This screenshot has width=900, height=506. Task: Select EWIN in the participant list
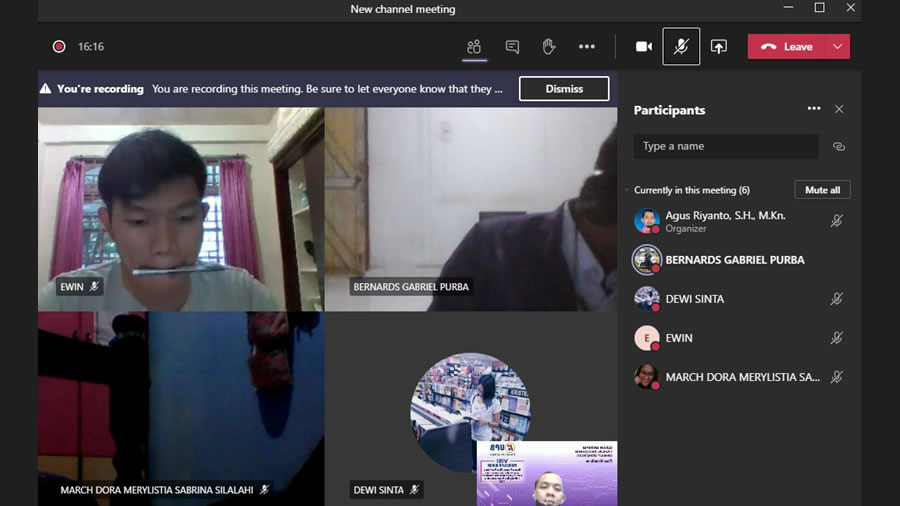(679, 338)
